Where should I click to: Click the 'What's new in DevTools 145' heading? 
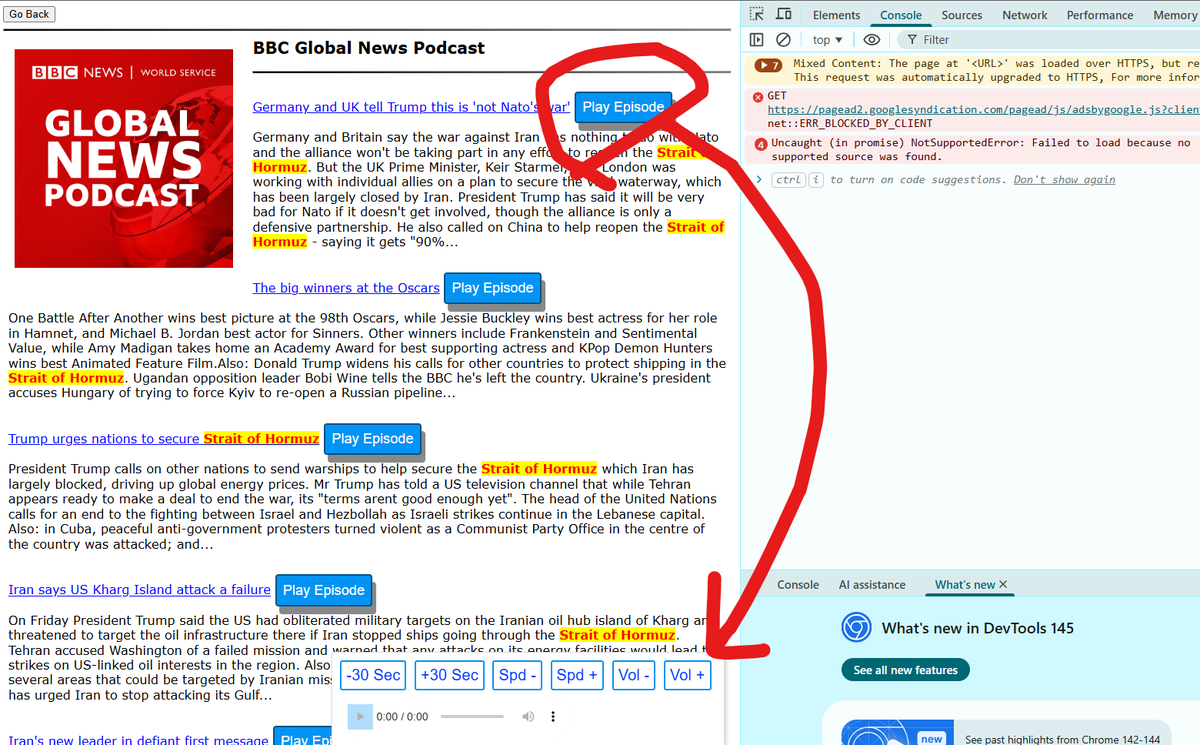pos(978,629)
